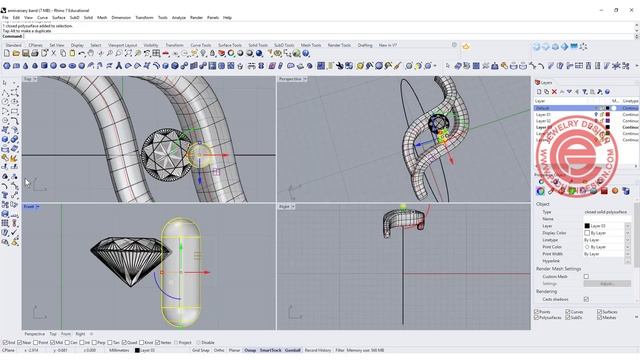Open the Curve menu
Image resolution: width=640 pixels, height=360 pixels.
click(42, 18)
